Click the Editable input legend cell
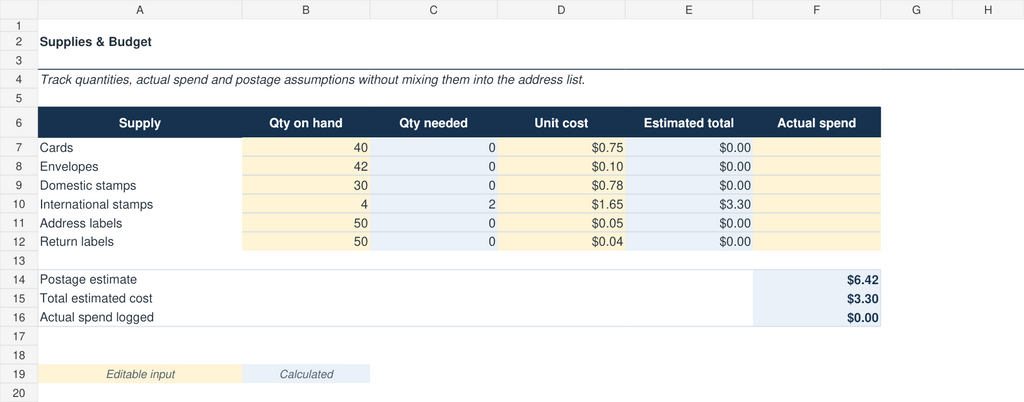1024x402 pixels. click(140, 374)
